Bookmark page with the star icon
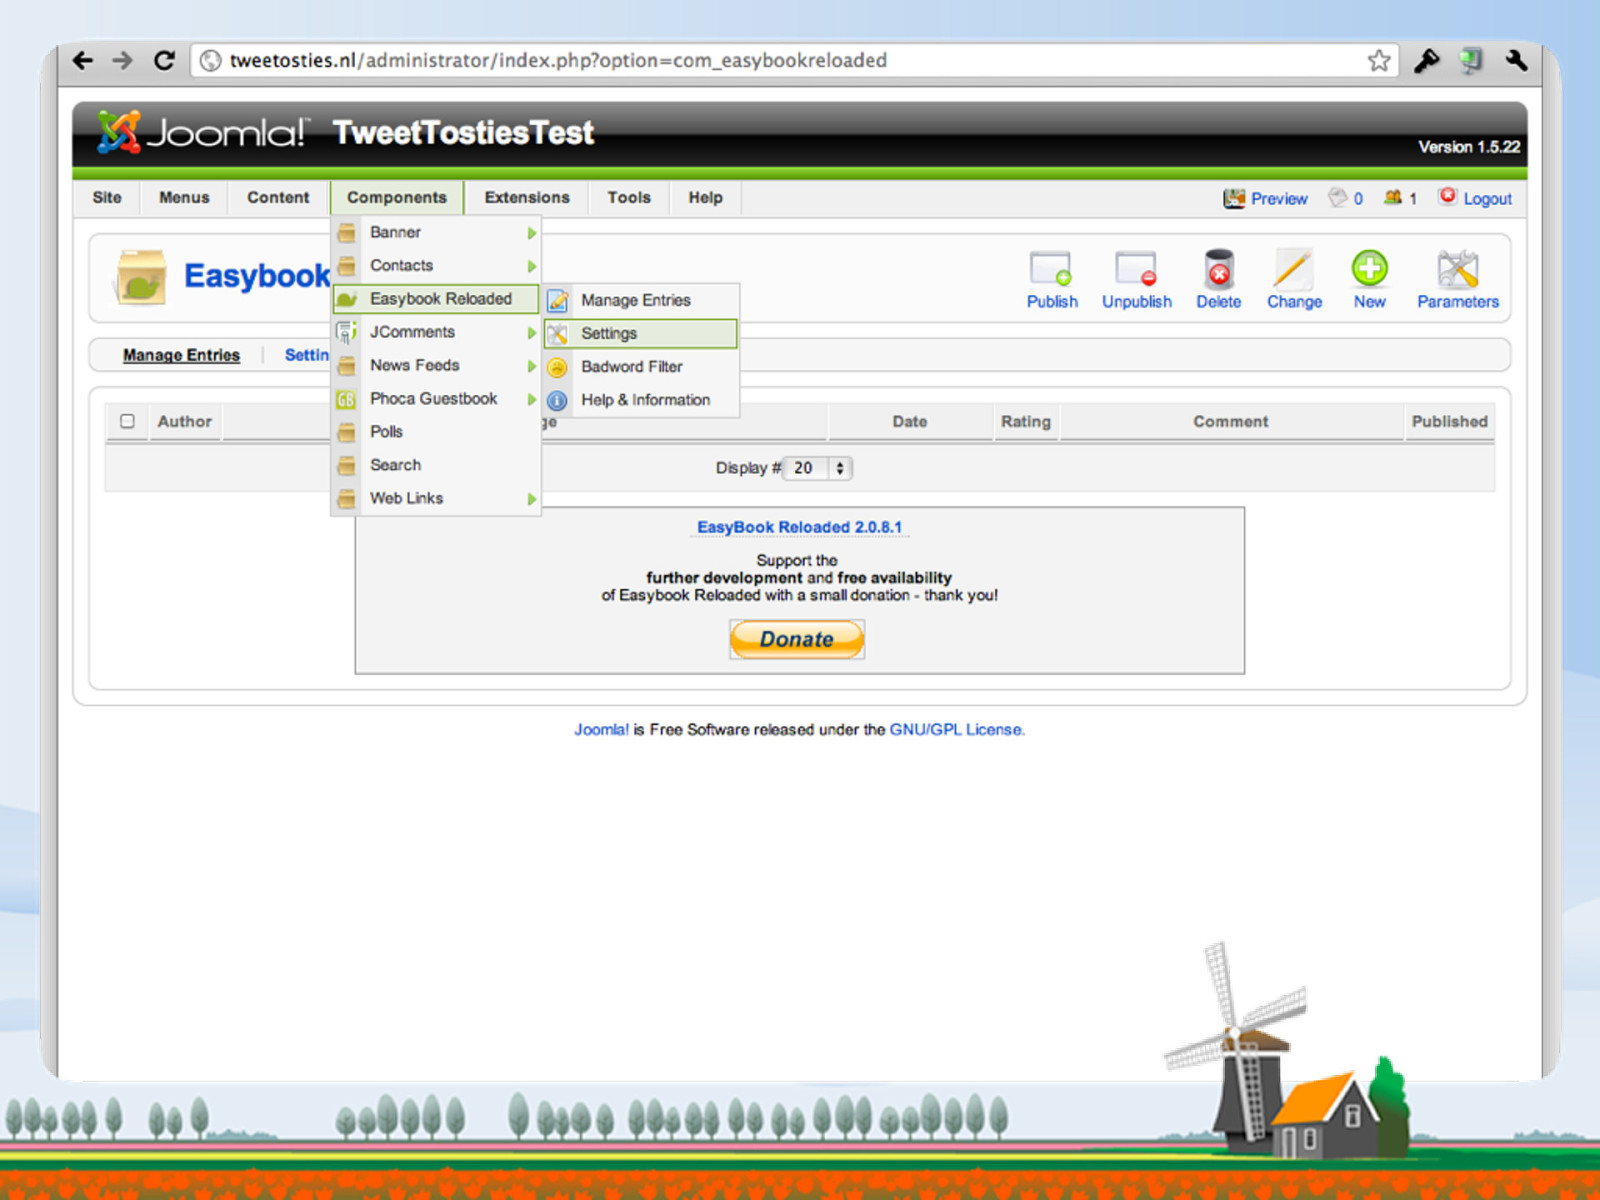This screenshot has width=1600, height=1200. pyautogui.click(x=1379, y=61)
